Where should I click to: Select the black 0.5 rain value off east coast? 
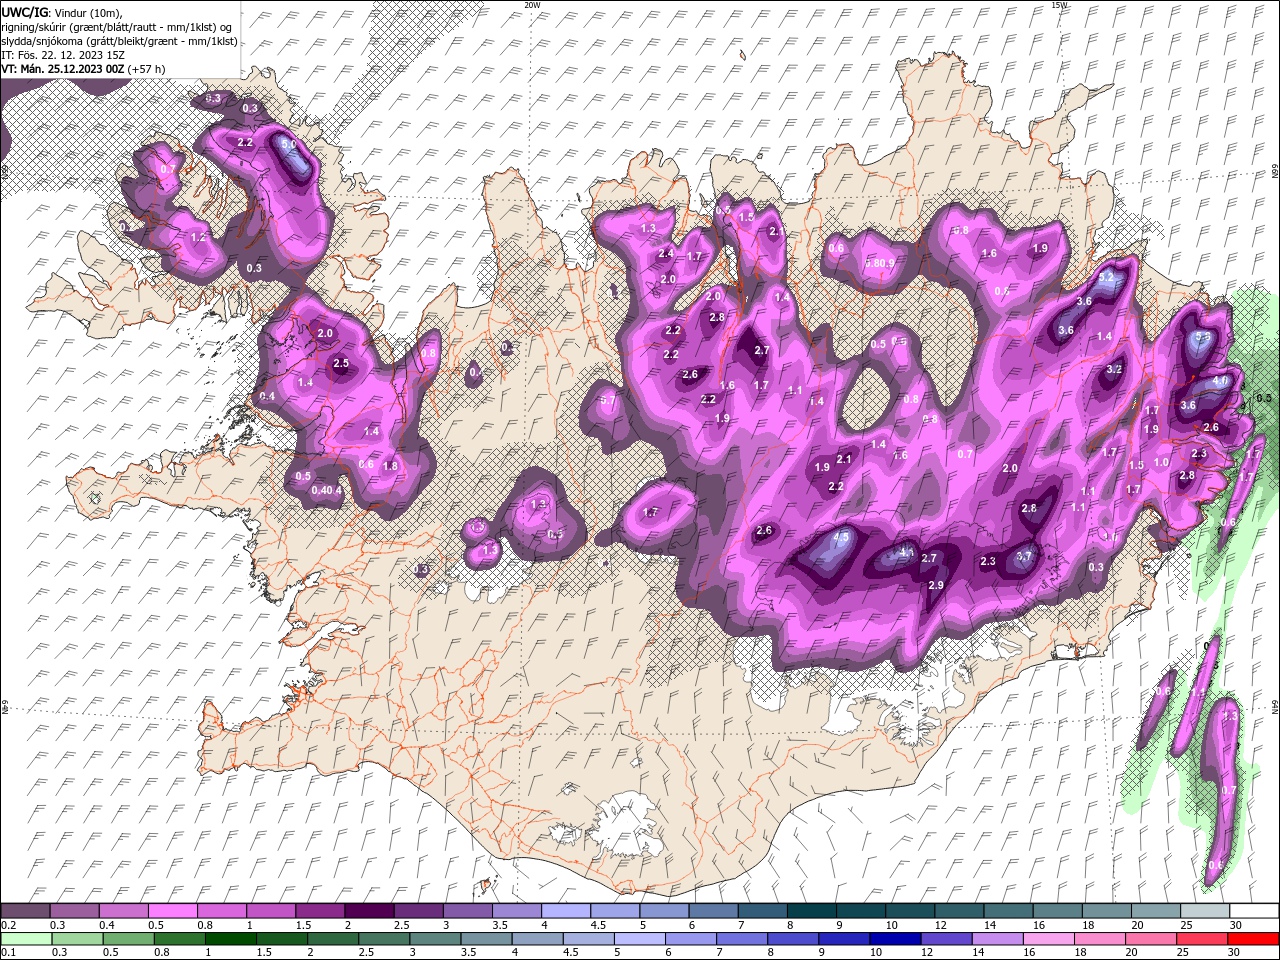[x=1264, y=398]
